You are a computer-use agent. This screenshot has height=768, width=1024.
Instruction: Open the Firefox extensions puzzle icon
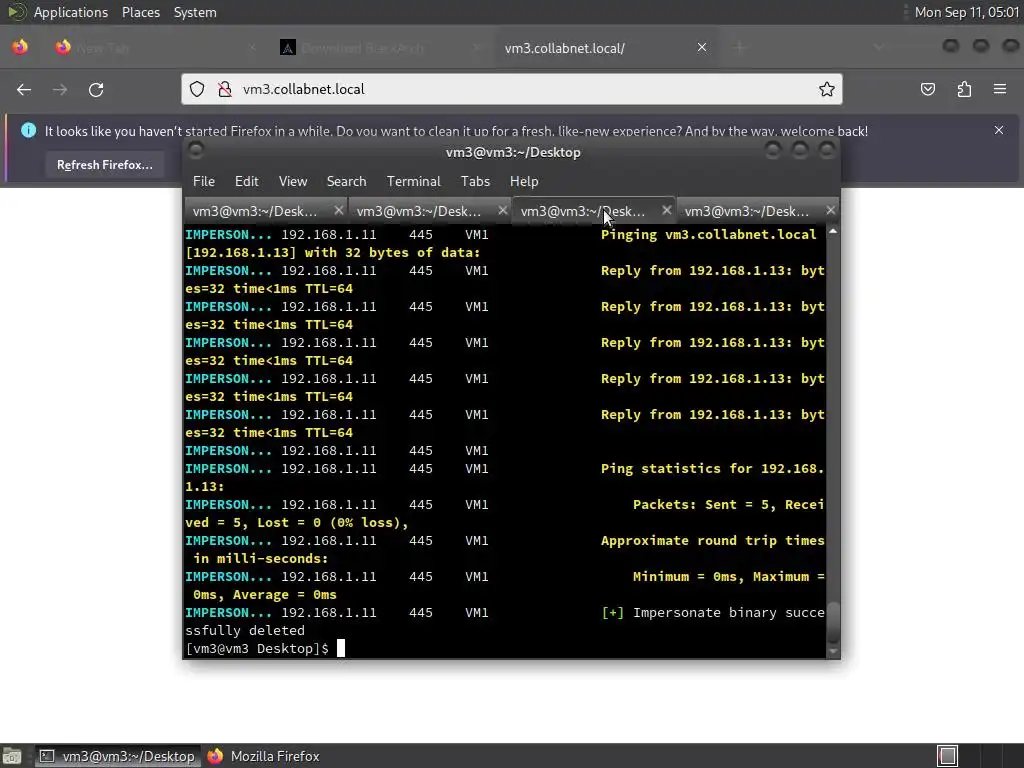tap(964, 89)
